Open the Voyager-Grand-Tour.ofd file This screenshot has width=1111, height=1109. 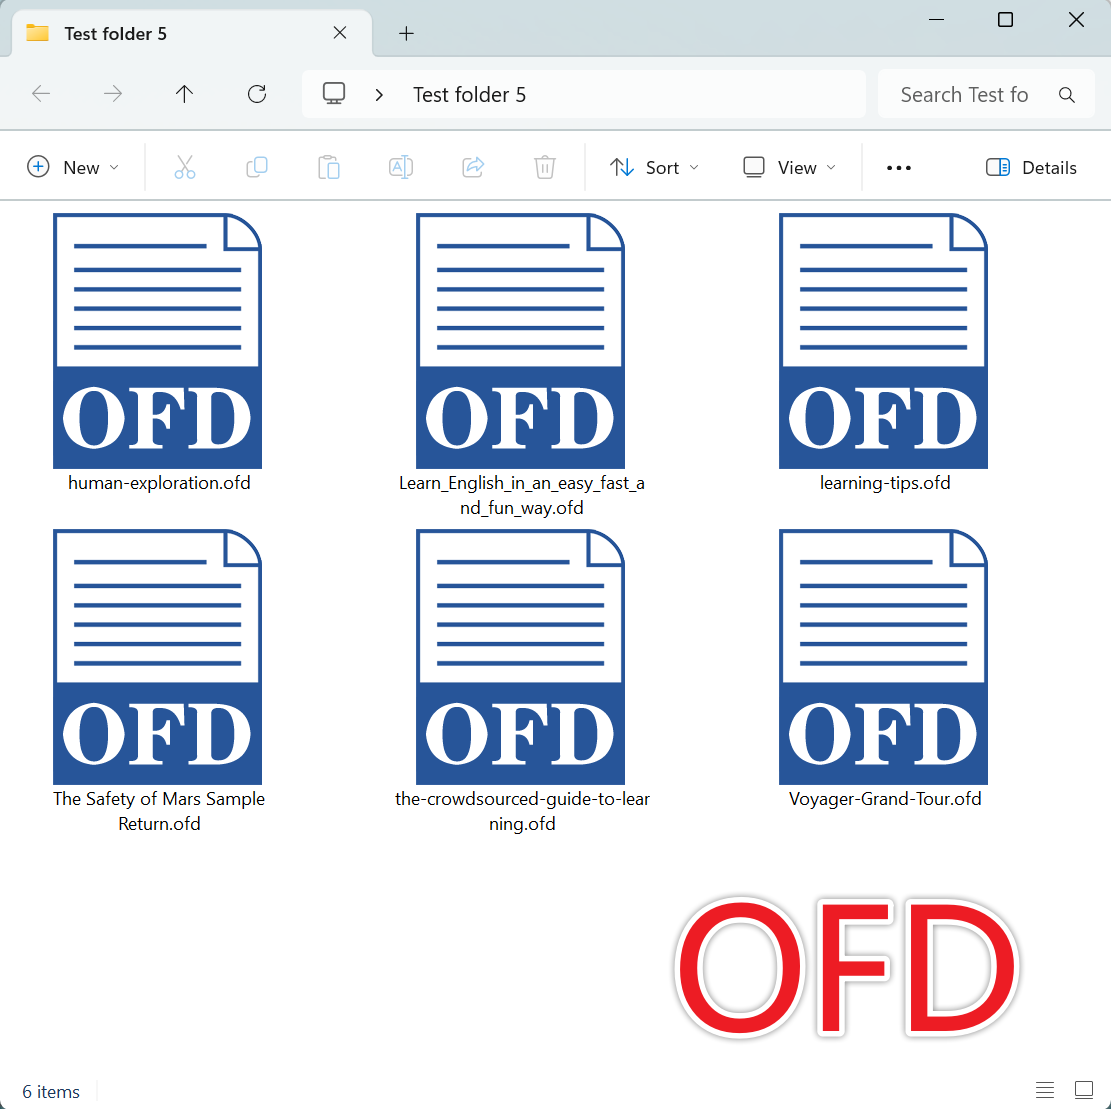(x=883, y=657)
